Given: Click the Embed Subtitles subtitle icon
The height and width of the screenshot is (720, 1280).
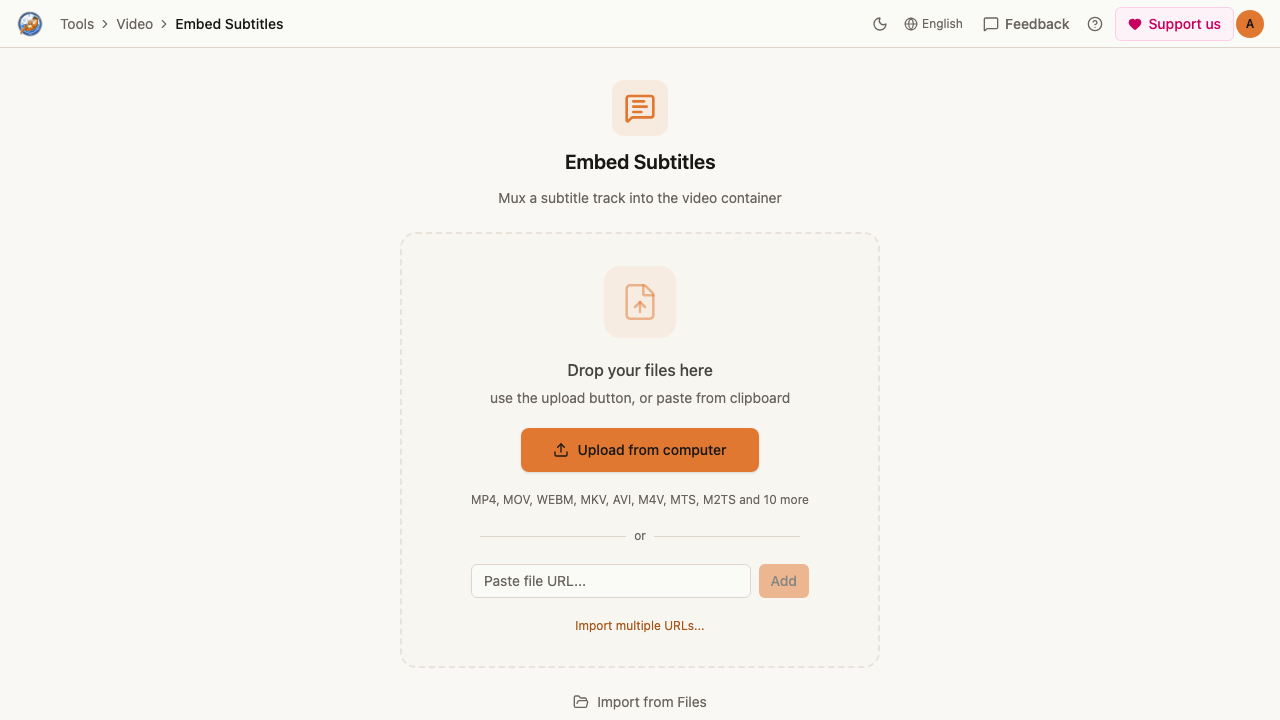Looking at the screenshot, I should coord(640,108).
